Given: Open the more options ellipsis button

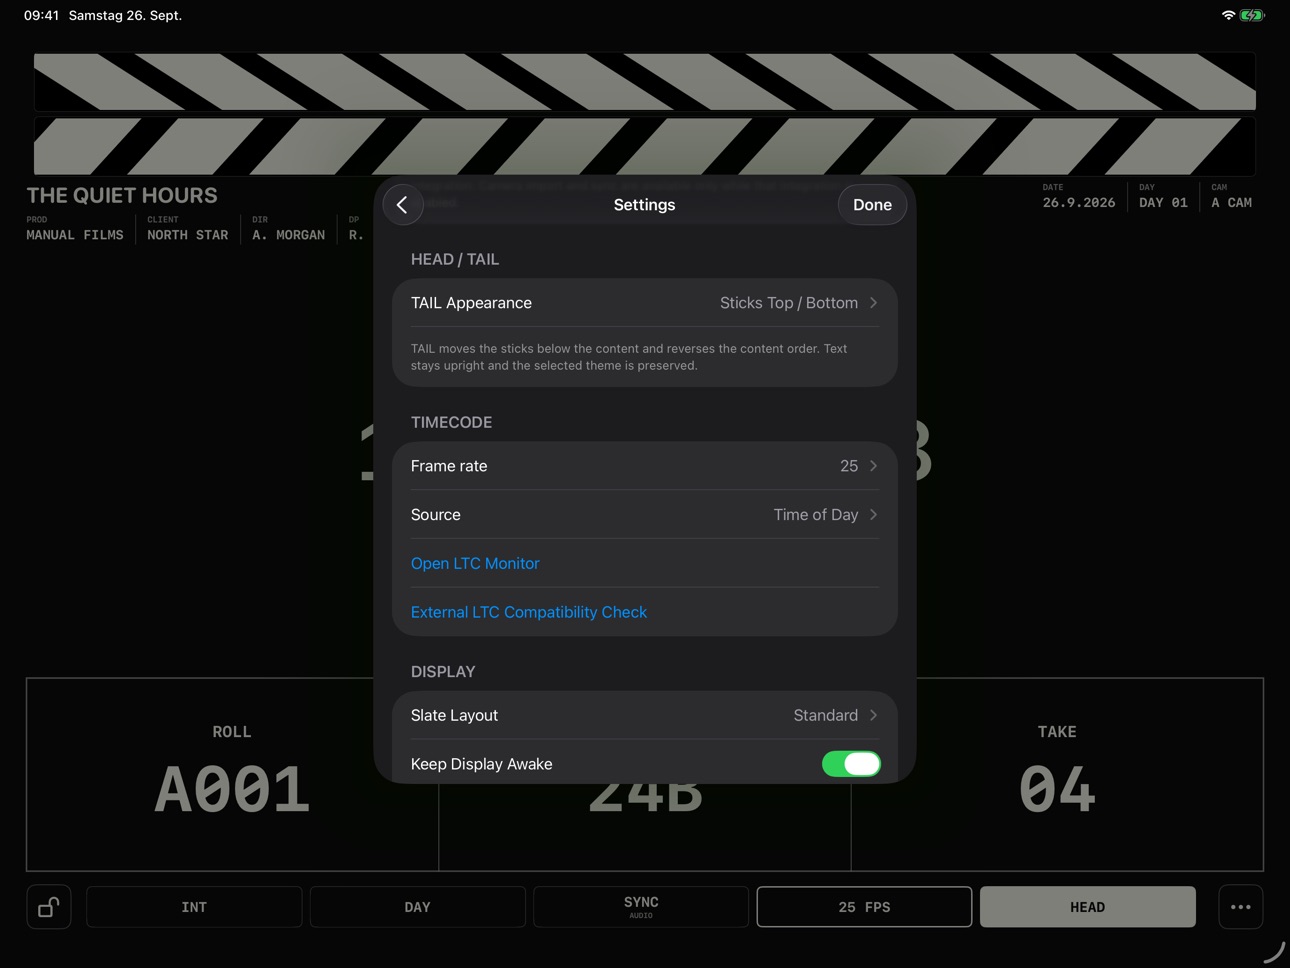Looking at the screenshot, I should click(1241, 907).
